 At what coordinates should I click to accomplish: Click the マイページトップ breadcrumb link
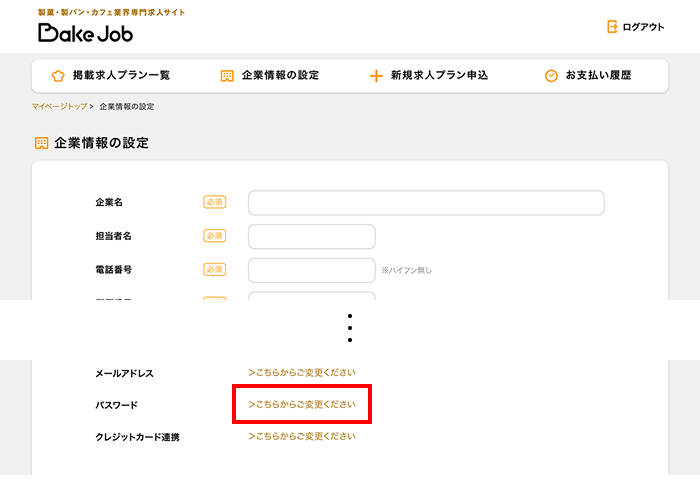59,106
